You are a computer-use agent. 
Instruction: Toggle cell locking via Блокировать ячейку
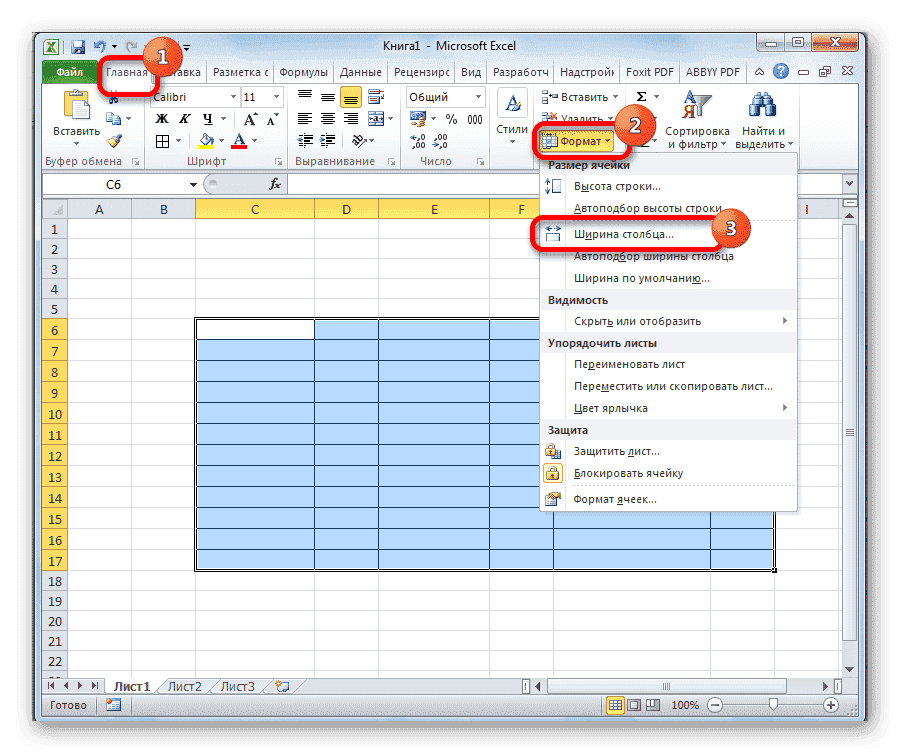coord(627,473)
